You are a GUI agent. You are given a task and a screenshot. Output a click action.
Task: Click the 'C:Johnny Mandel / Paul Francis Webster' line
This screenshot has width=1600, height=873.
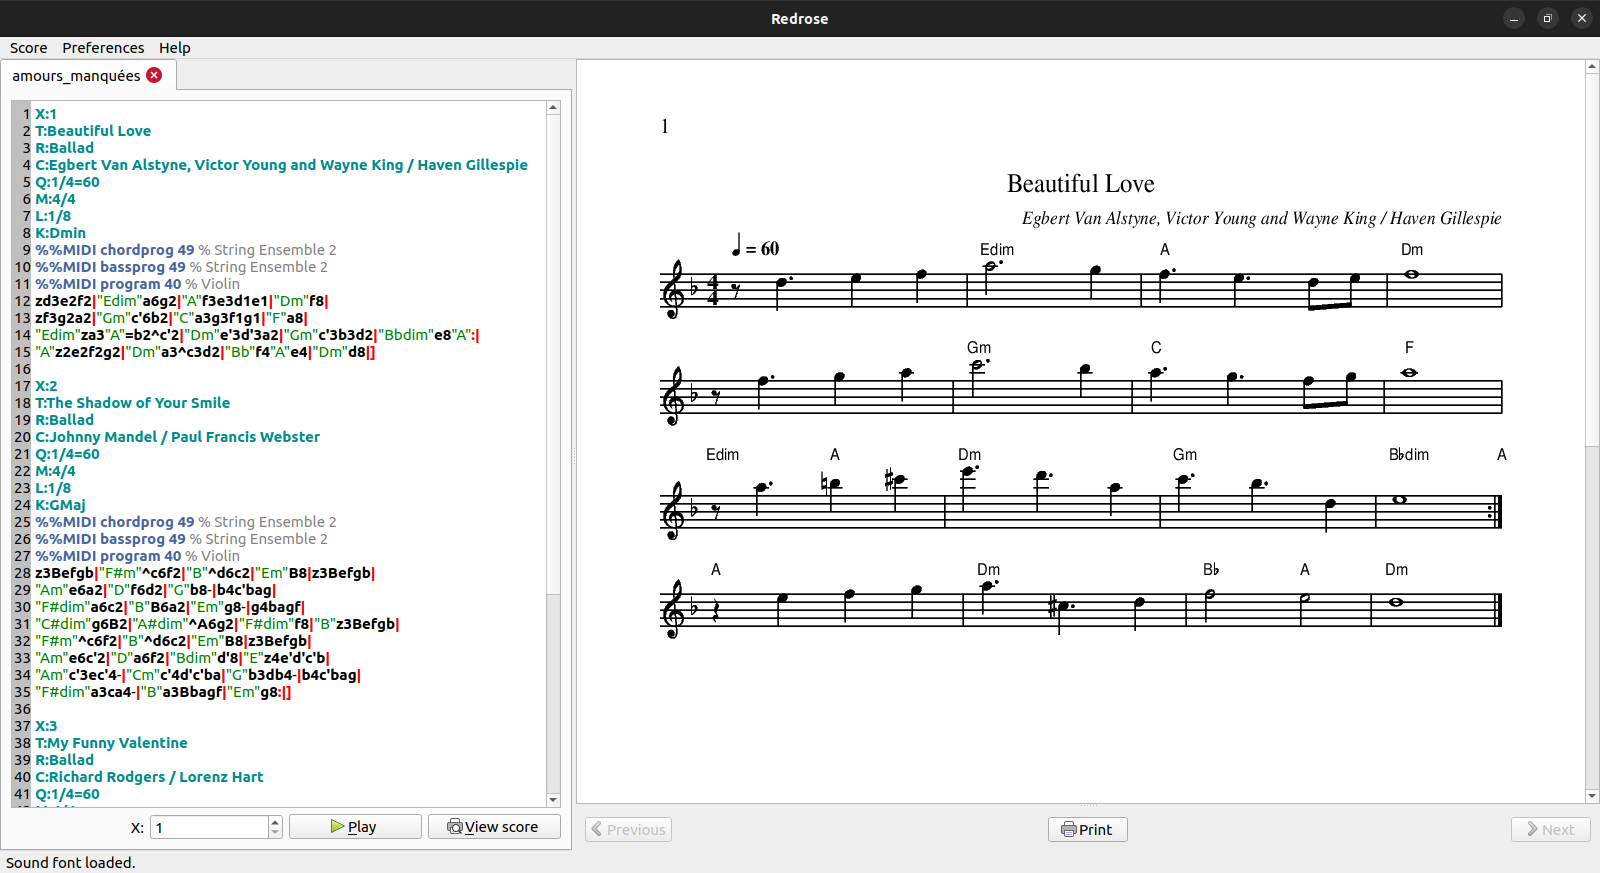[178, 437]
